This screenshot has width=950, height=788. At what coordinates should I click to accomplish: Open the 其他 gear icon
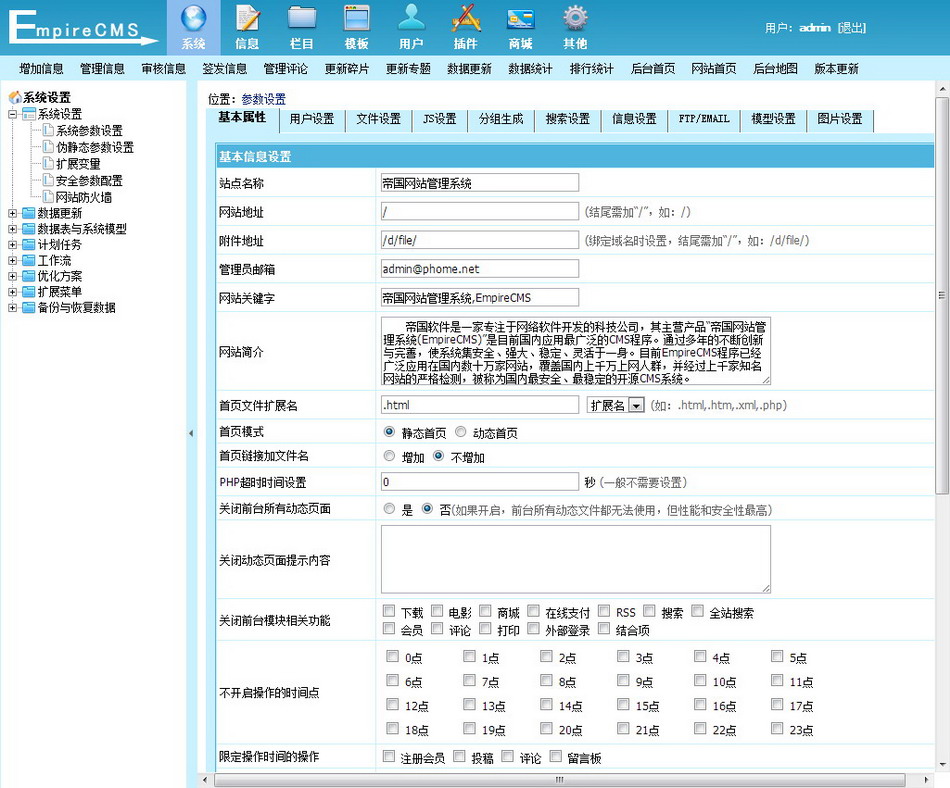[x=575, y=18]
